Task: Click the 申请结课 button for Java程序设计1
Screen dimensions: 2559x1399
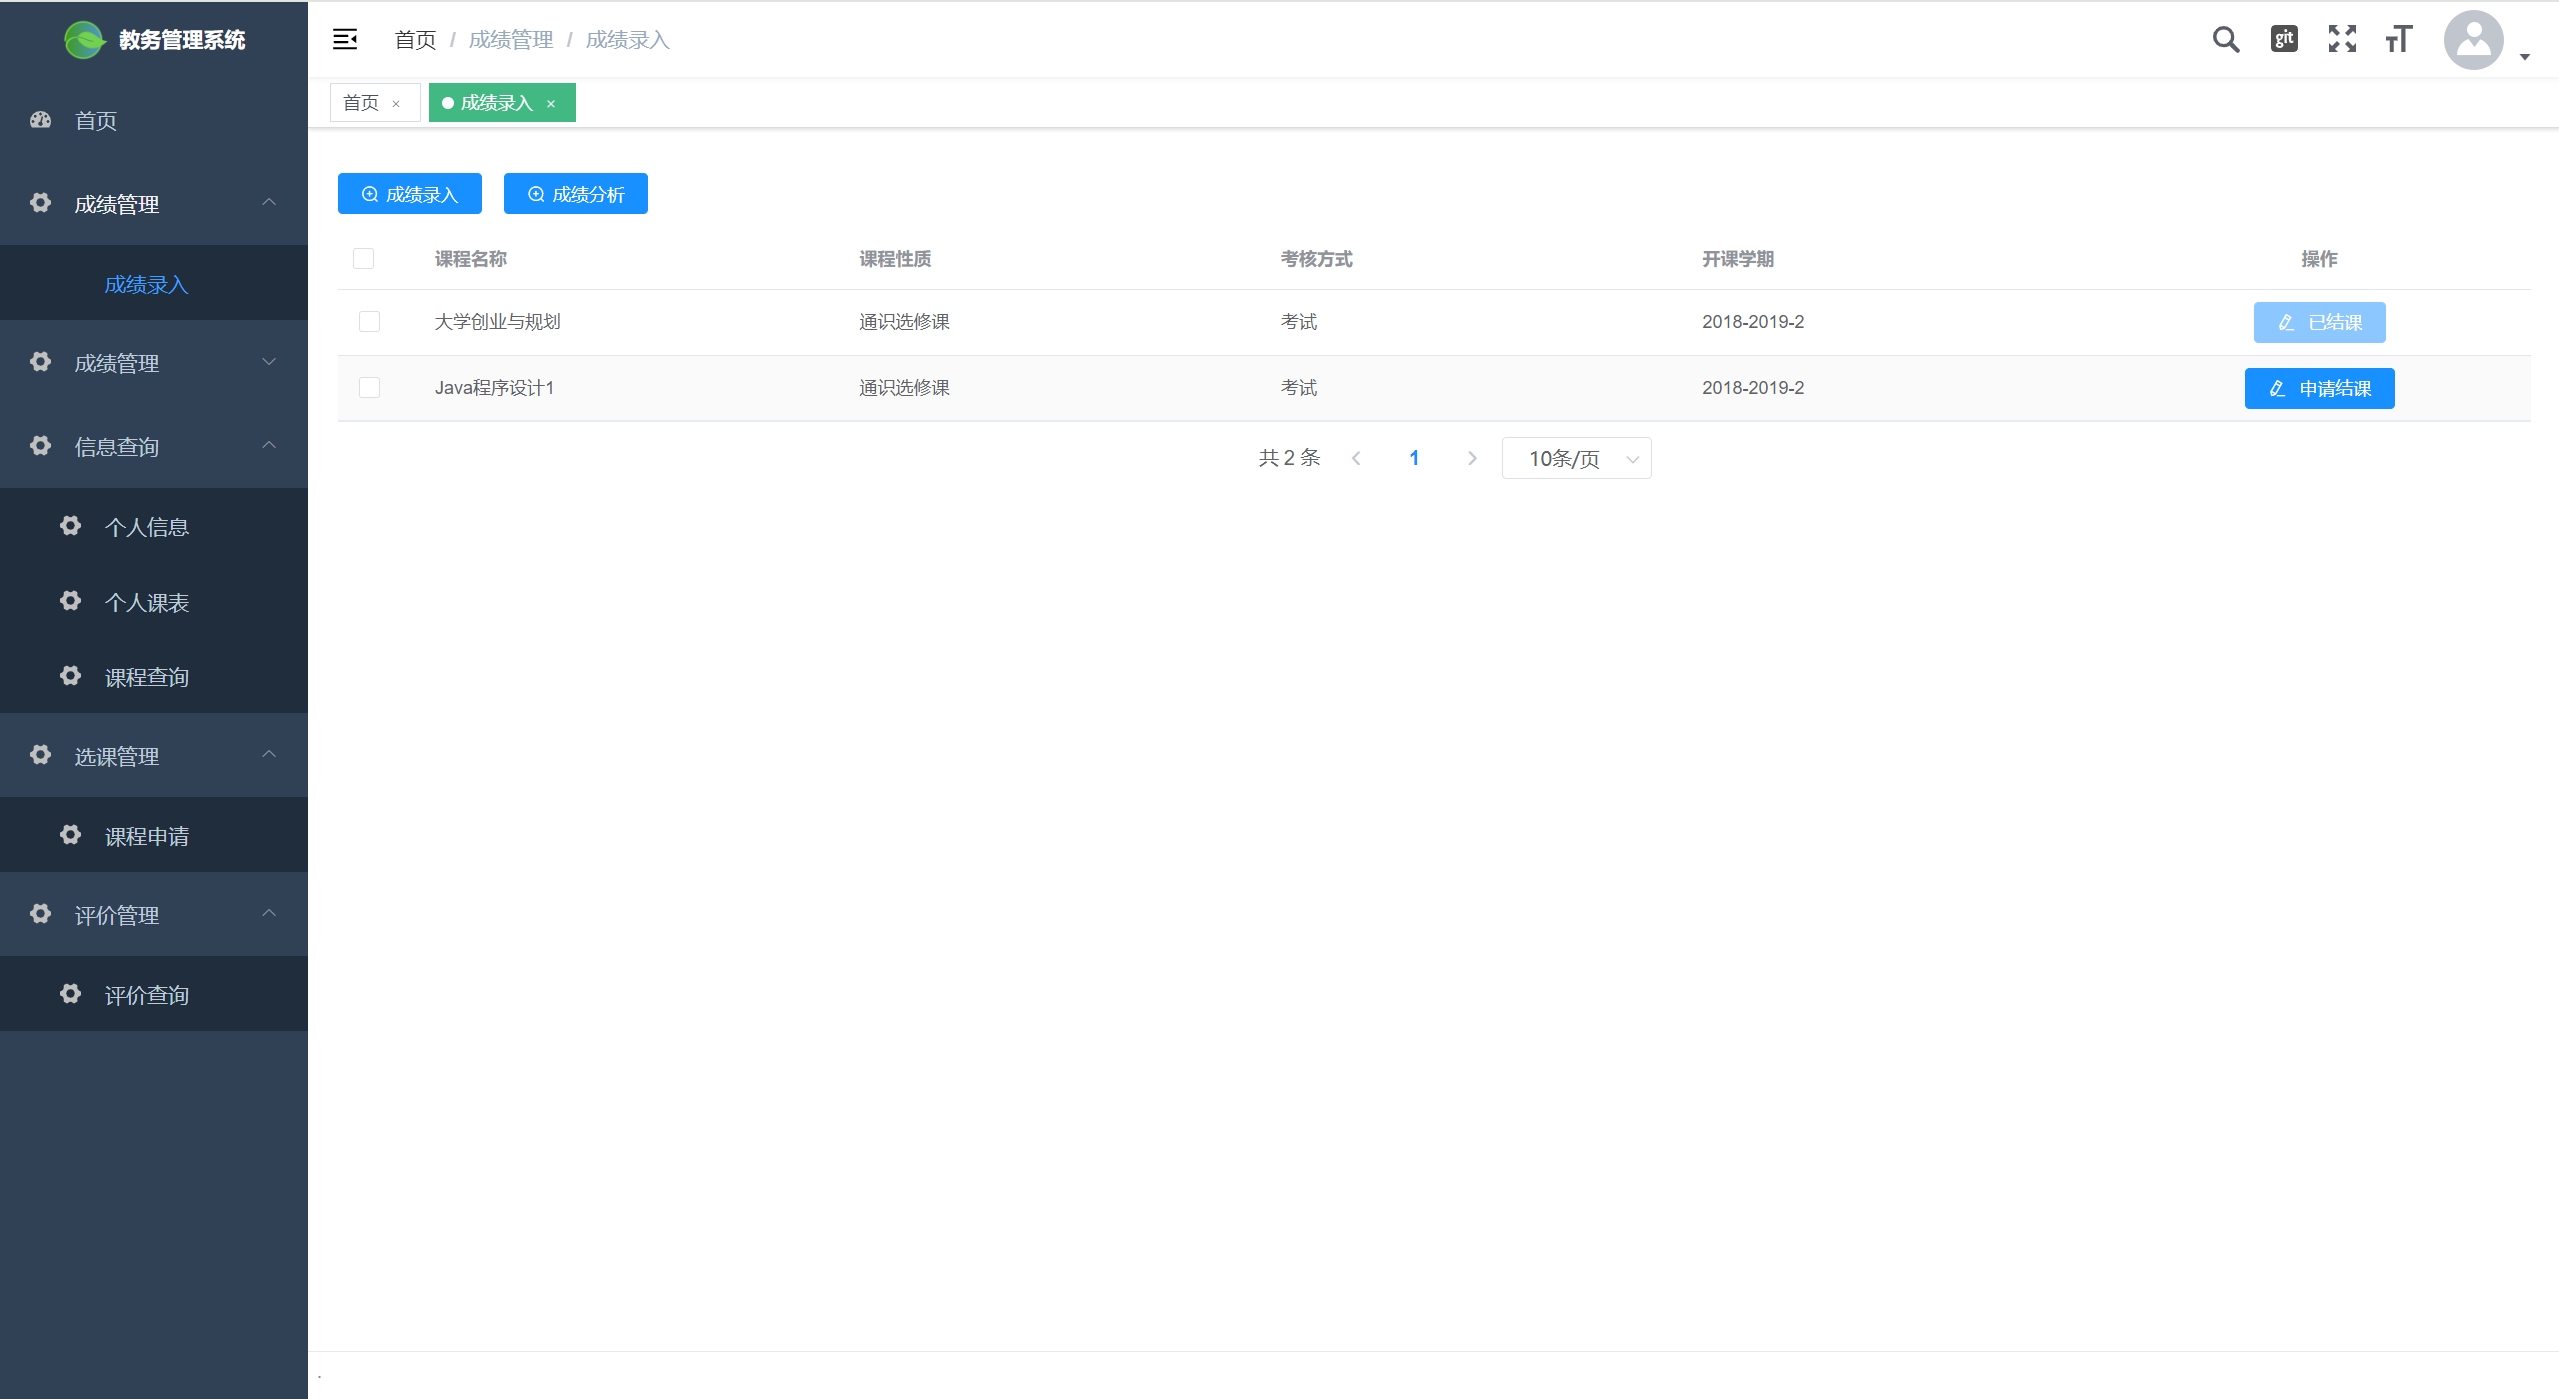Action: pos(2319,389)
